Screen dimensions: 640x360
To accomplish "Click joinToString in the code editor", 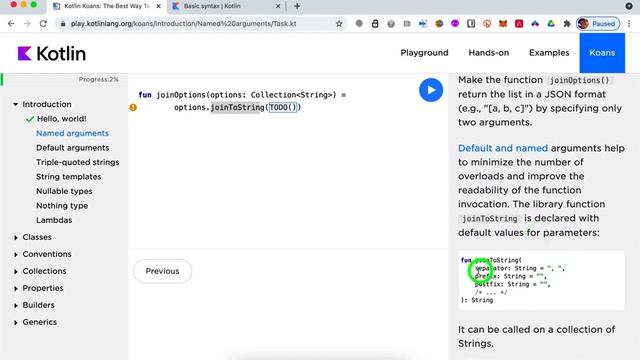I will tap(238, 107).
